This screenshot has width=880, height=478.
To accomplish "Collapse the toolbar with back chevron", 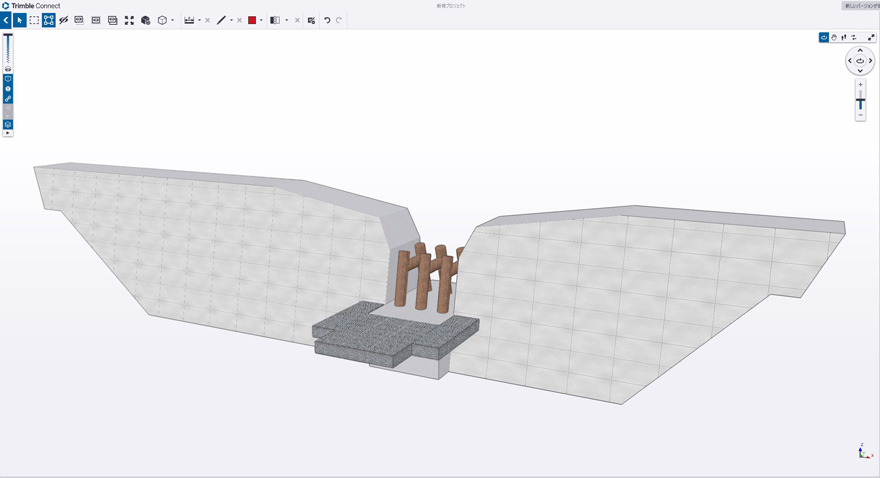I will pos(6,20).
